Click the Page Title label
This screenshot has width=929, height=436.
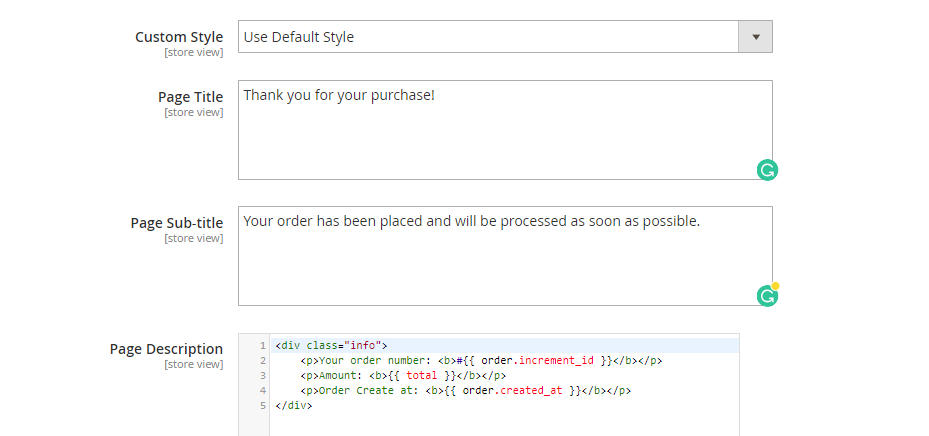(191, 97)
